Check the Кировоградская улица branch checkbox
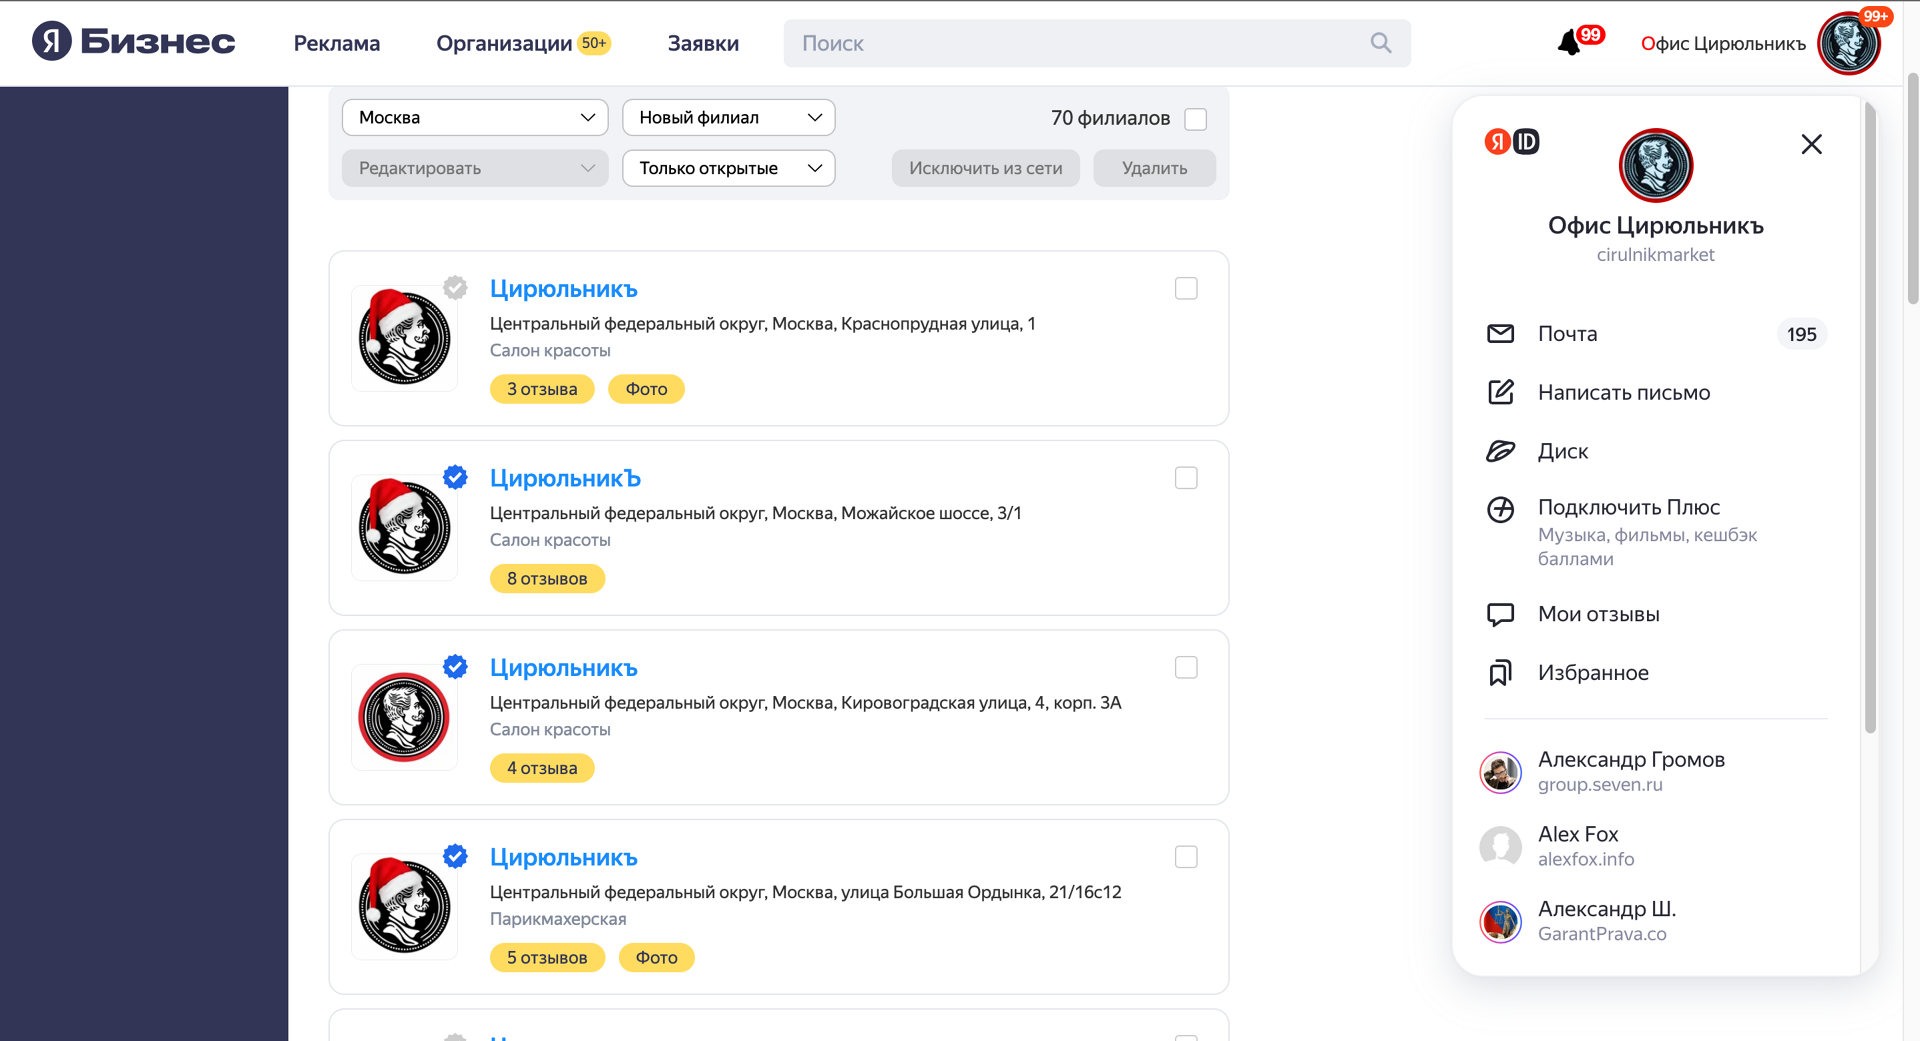 pos(1186,667)
